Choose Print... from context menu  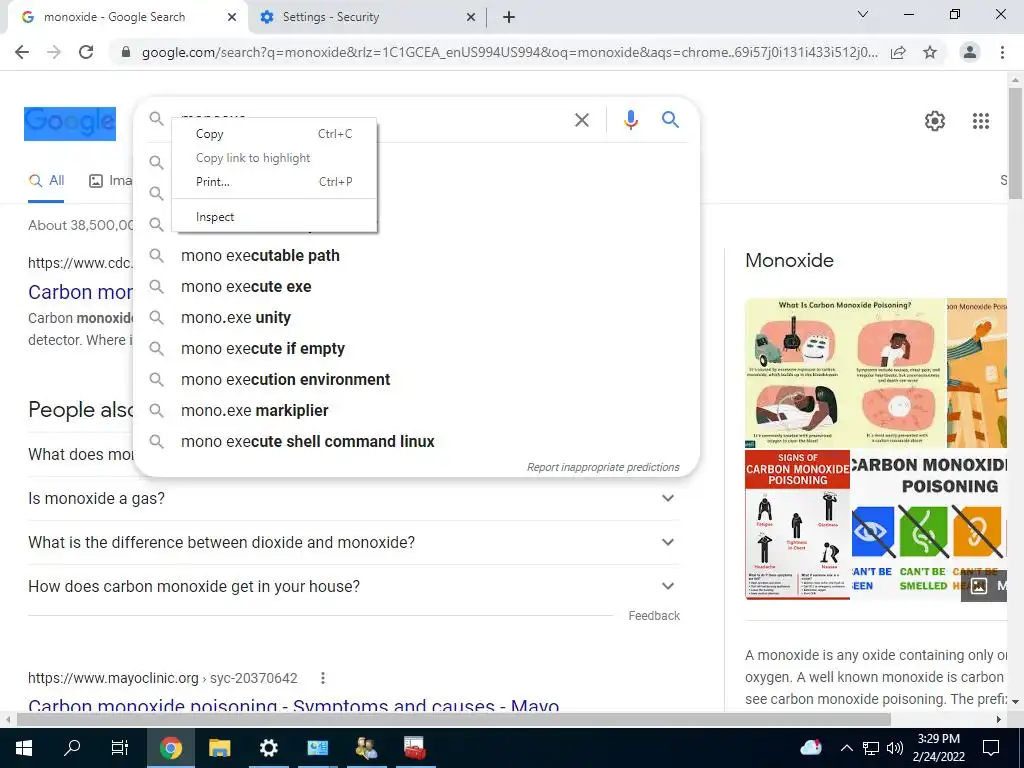coord(274,182)
